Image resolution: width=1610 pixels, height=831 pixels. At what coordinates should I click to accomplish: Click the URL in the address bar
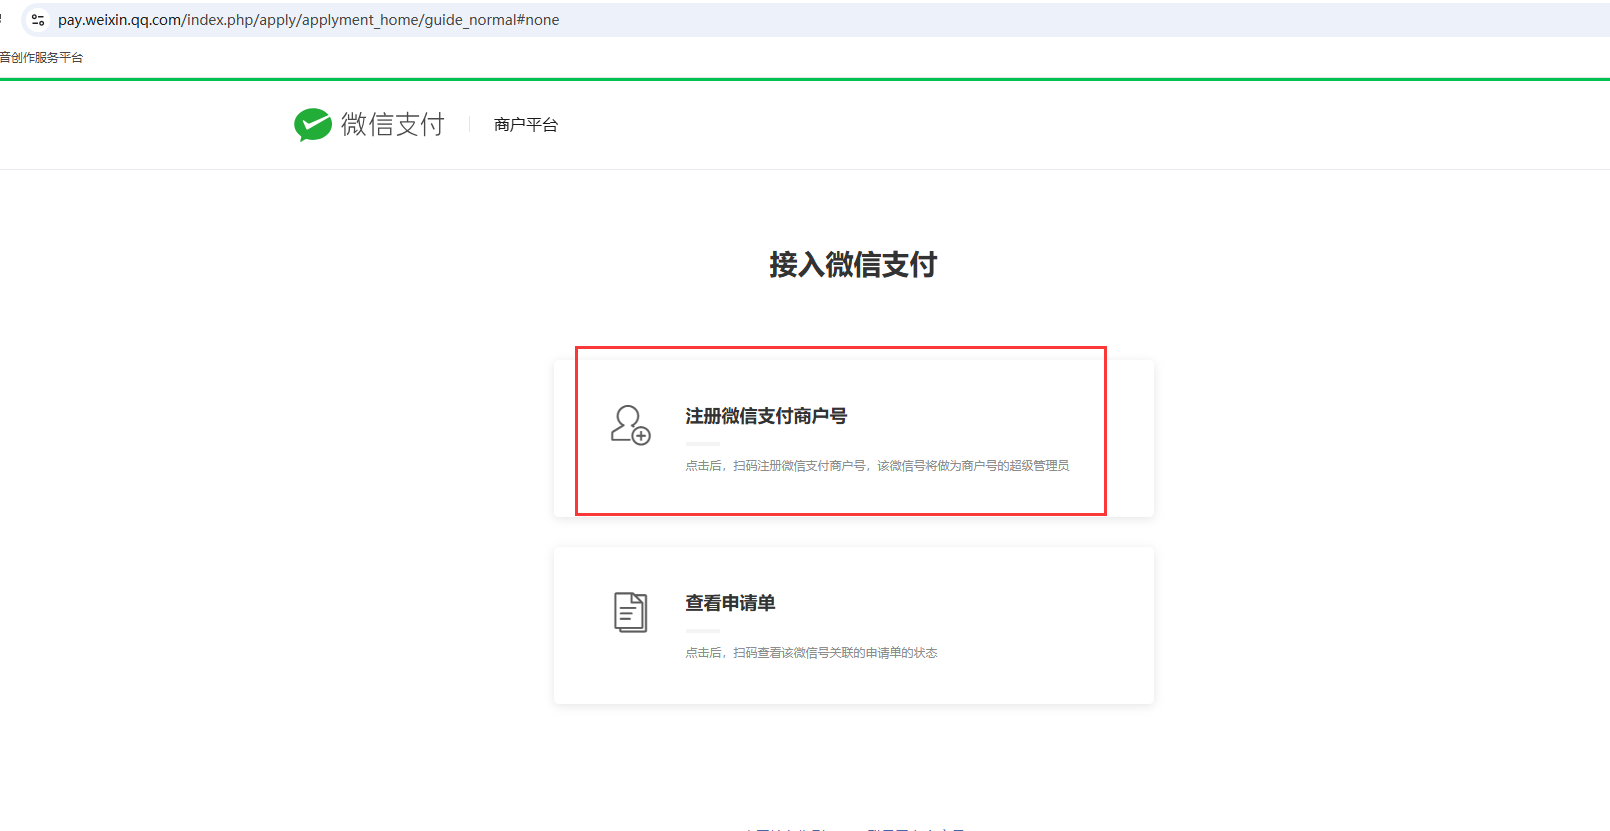(x=309, y=20)
